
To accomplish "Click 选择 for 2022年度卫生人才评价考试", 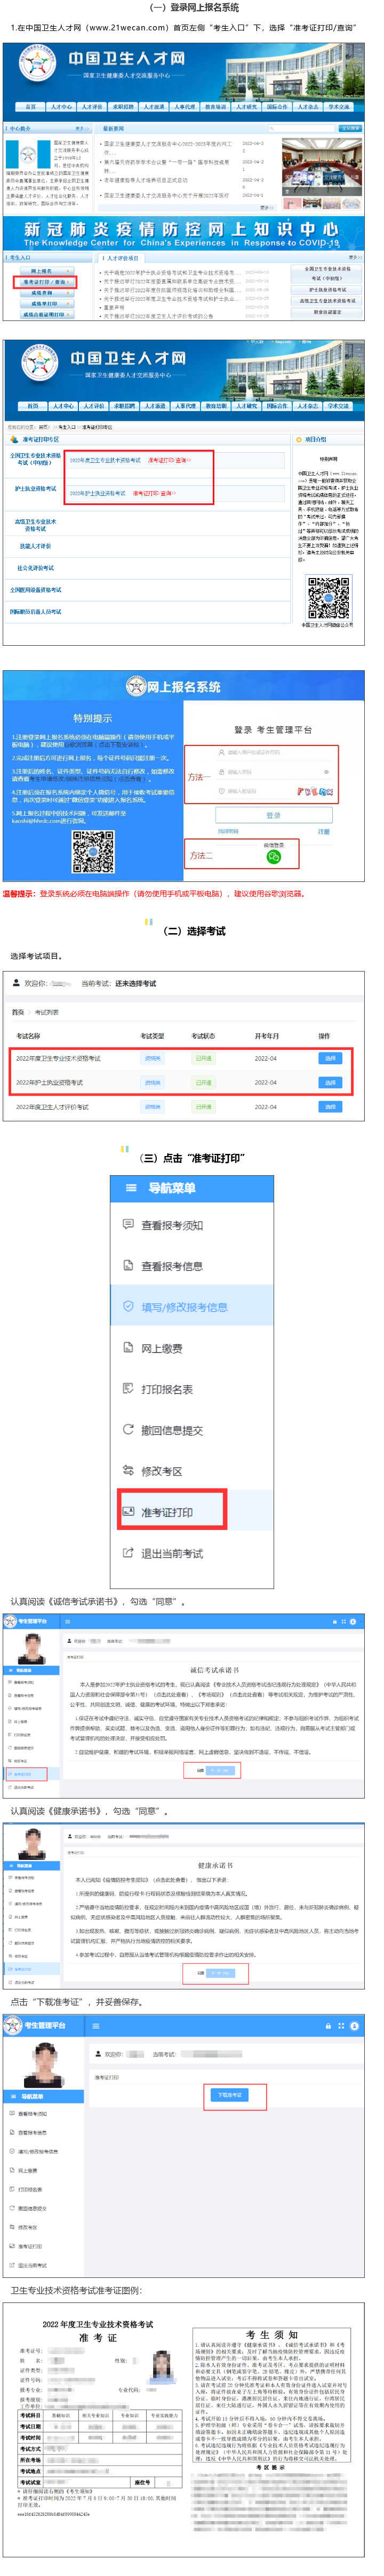I will tap(330, 1106).
